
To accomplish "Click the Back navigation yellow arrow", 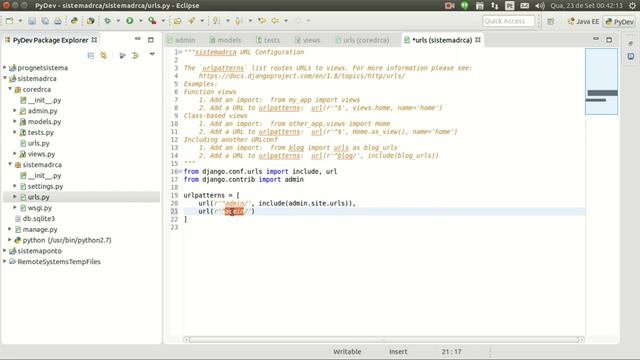I will pos(275,20).
